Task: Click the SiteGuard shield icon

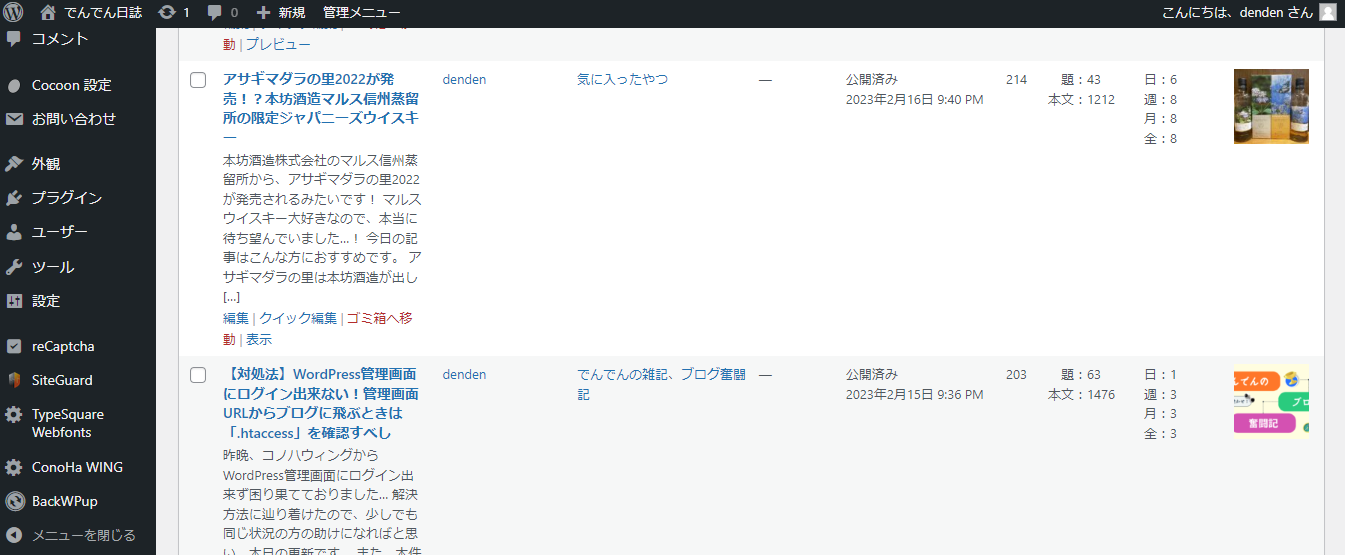Action: [x=14, y=380]
